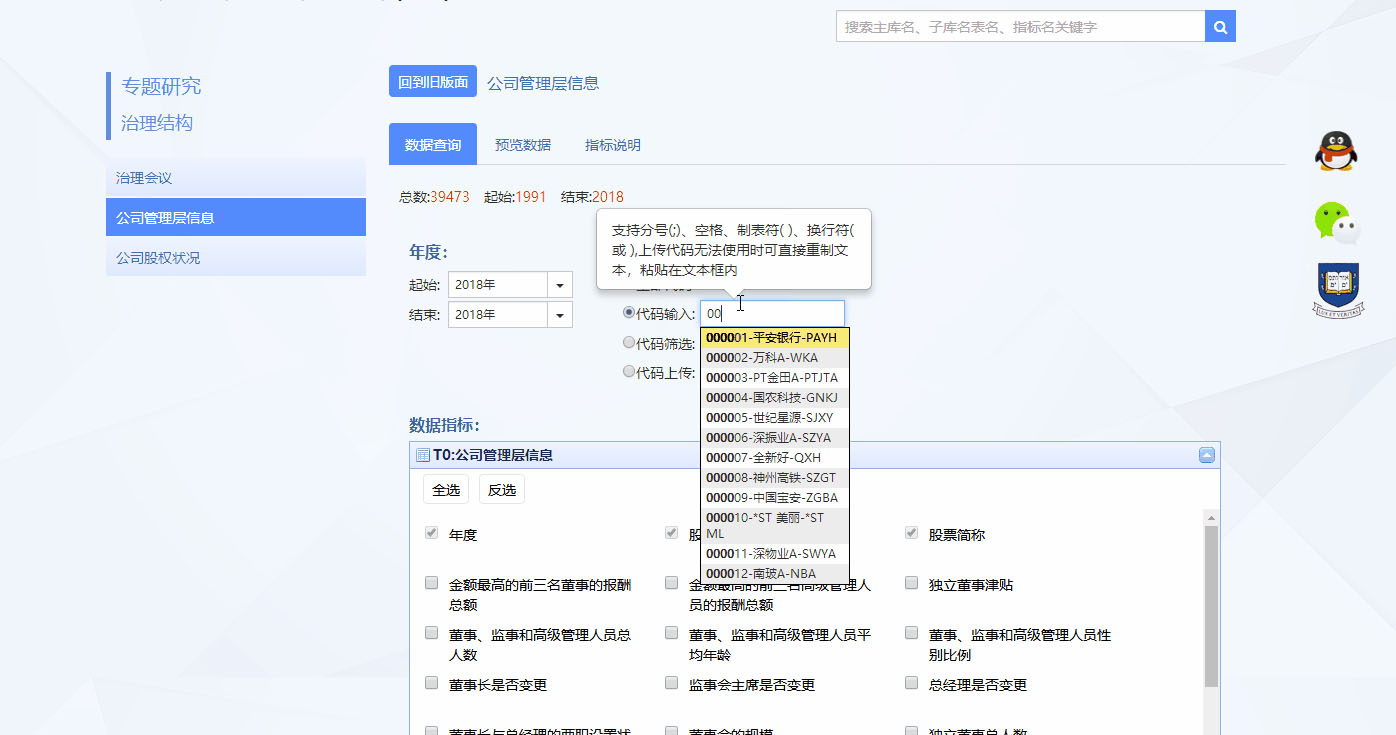Toggle the 股票简称 checkbox
The height and width of the screenshot is (735, 1396).
(911, 533)
